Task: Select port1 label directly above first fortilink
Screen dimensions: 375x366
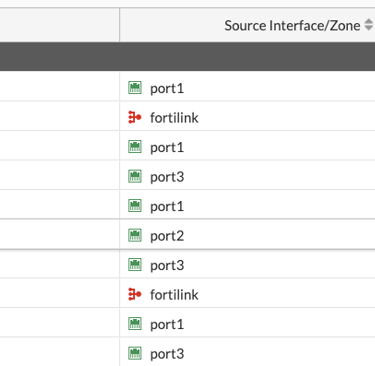Action: 167,89
